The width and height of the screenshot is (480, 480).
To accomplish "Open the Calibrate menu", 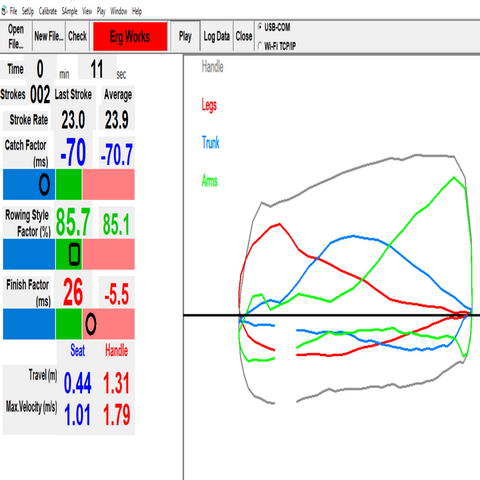I will pos(48,11).
